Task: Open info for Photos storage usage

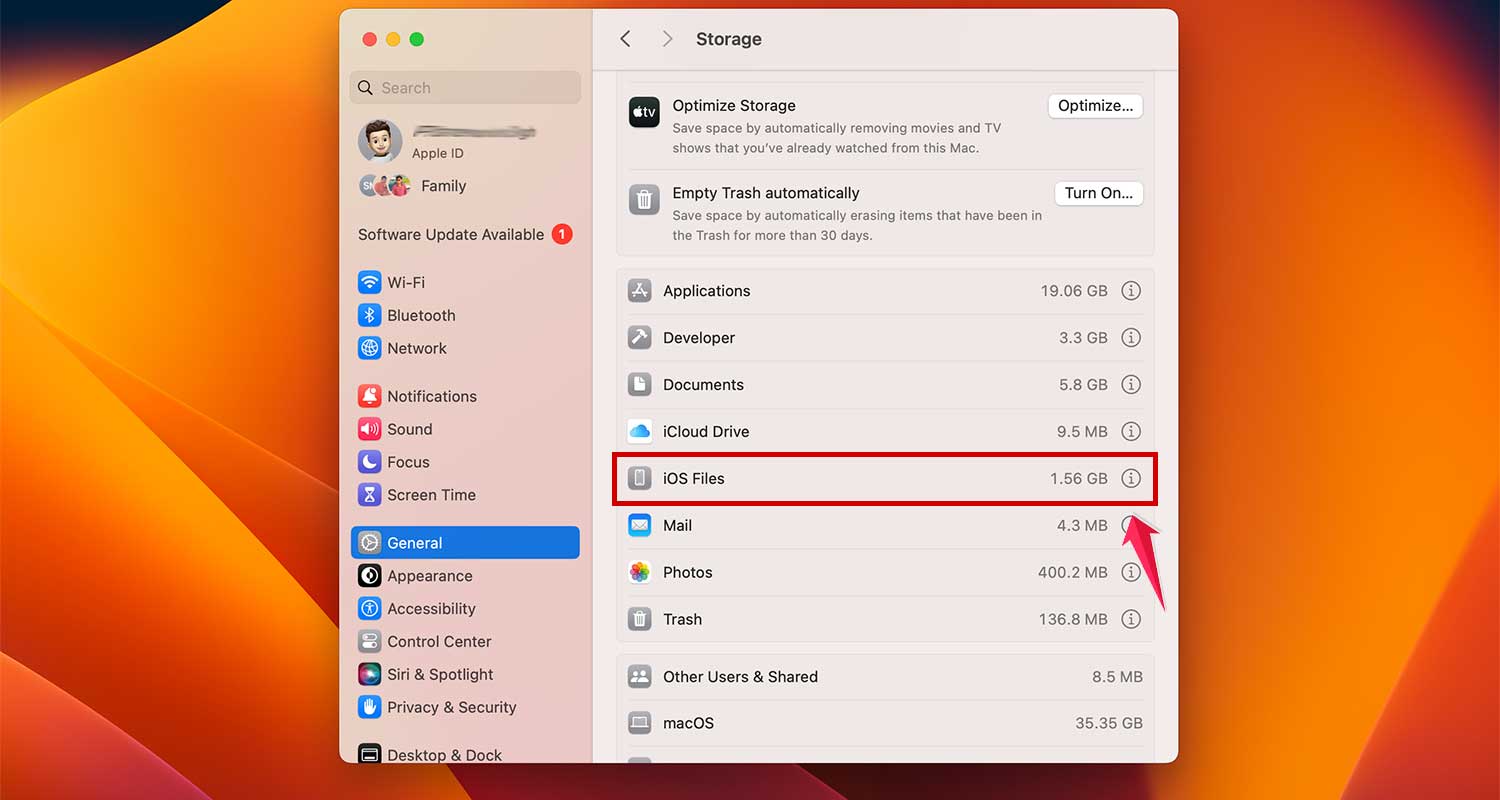Action: pos(1131,572)
